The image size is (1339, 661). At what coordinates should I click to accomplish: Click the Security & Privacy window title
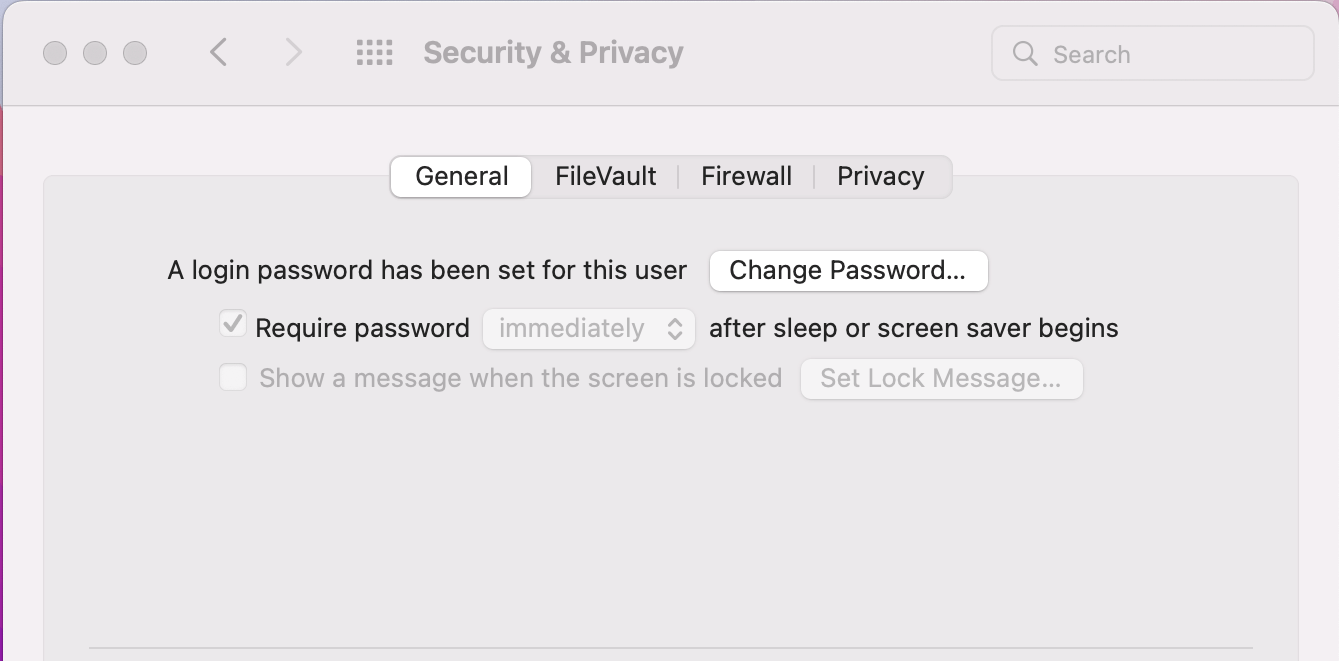(x=553, y=52)
